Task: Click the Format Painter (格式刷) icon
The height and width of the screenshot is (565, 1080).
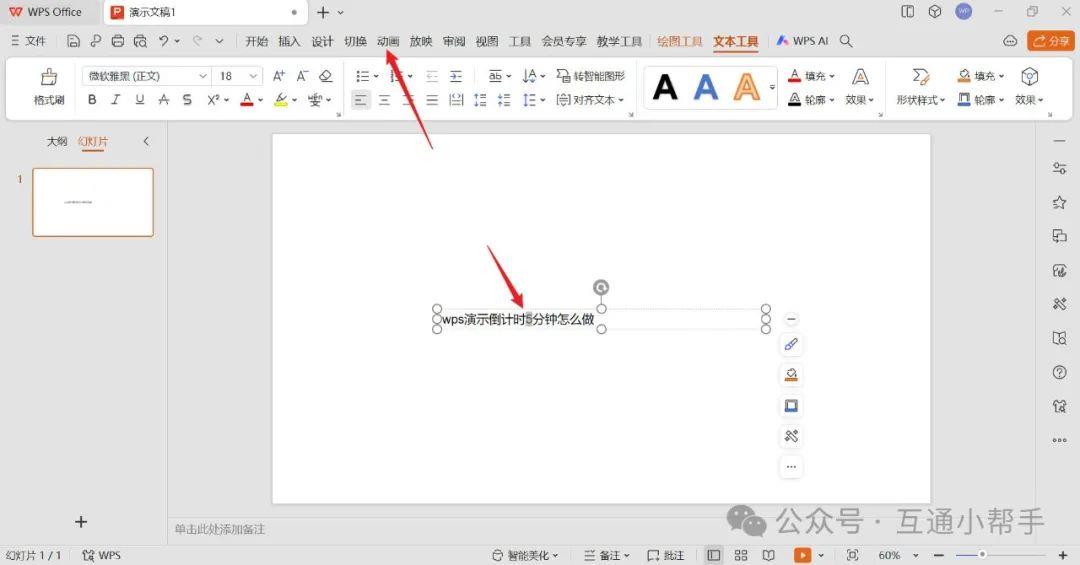Action: (x=49, y=76)
